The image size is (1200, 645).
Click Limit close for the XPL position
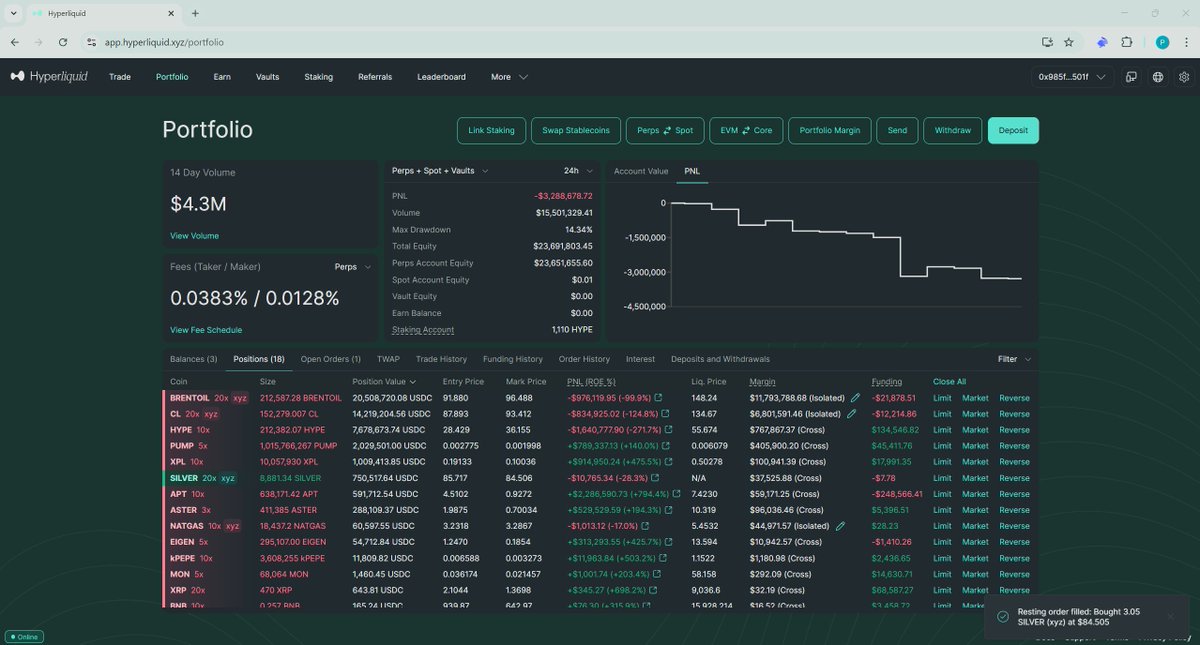pyautogui.click(x=942, y=462)
